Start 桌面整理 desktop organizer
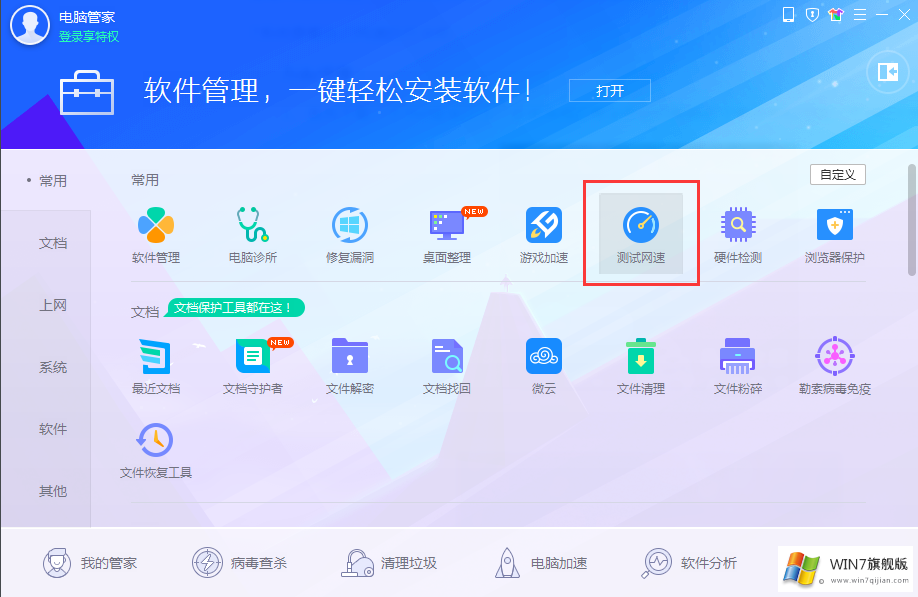The image size is (918, 597). coord(447,225)
